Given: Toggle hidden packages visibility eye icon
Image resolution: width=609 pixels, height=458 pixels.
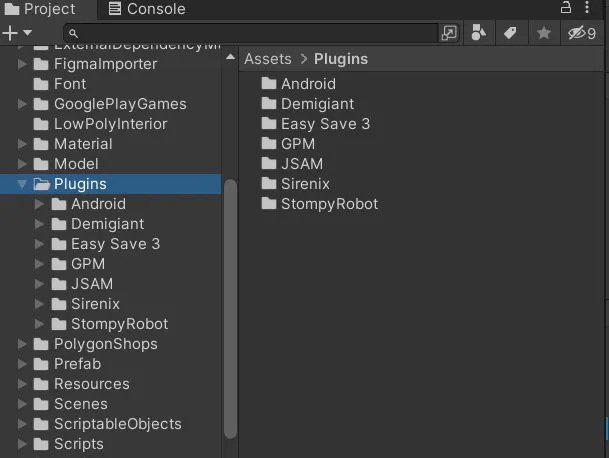Looking at the screenshot, I should point(581,33).
